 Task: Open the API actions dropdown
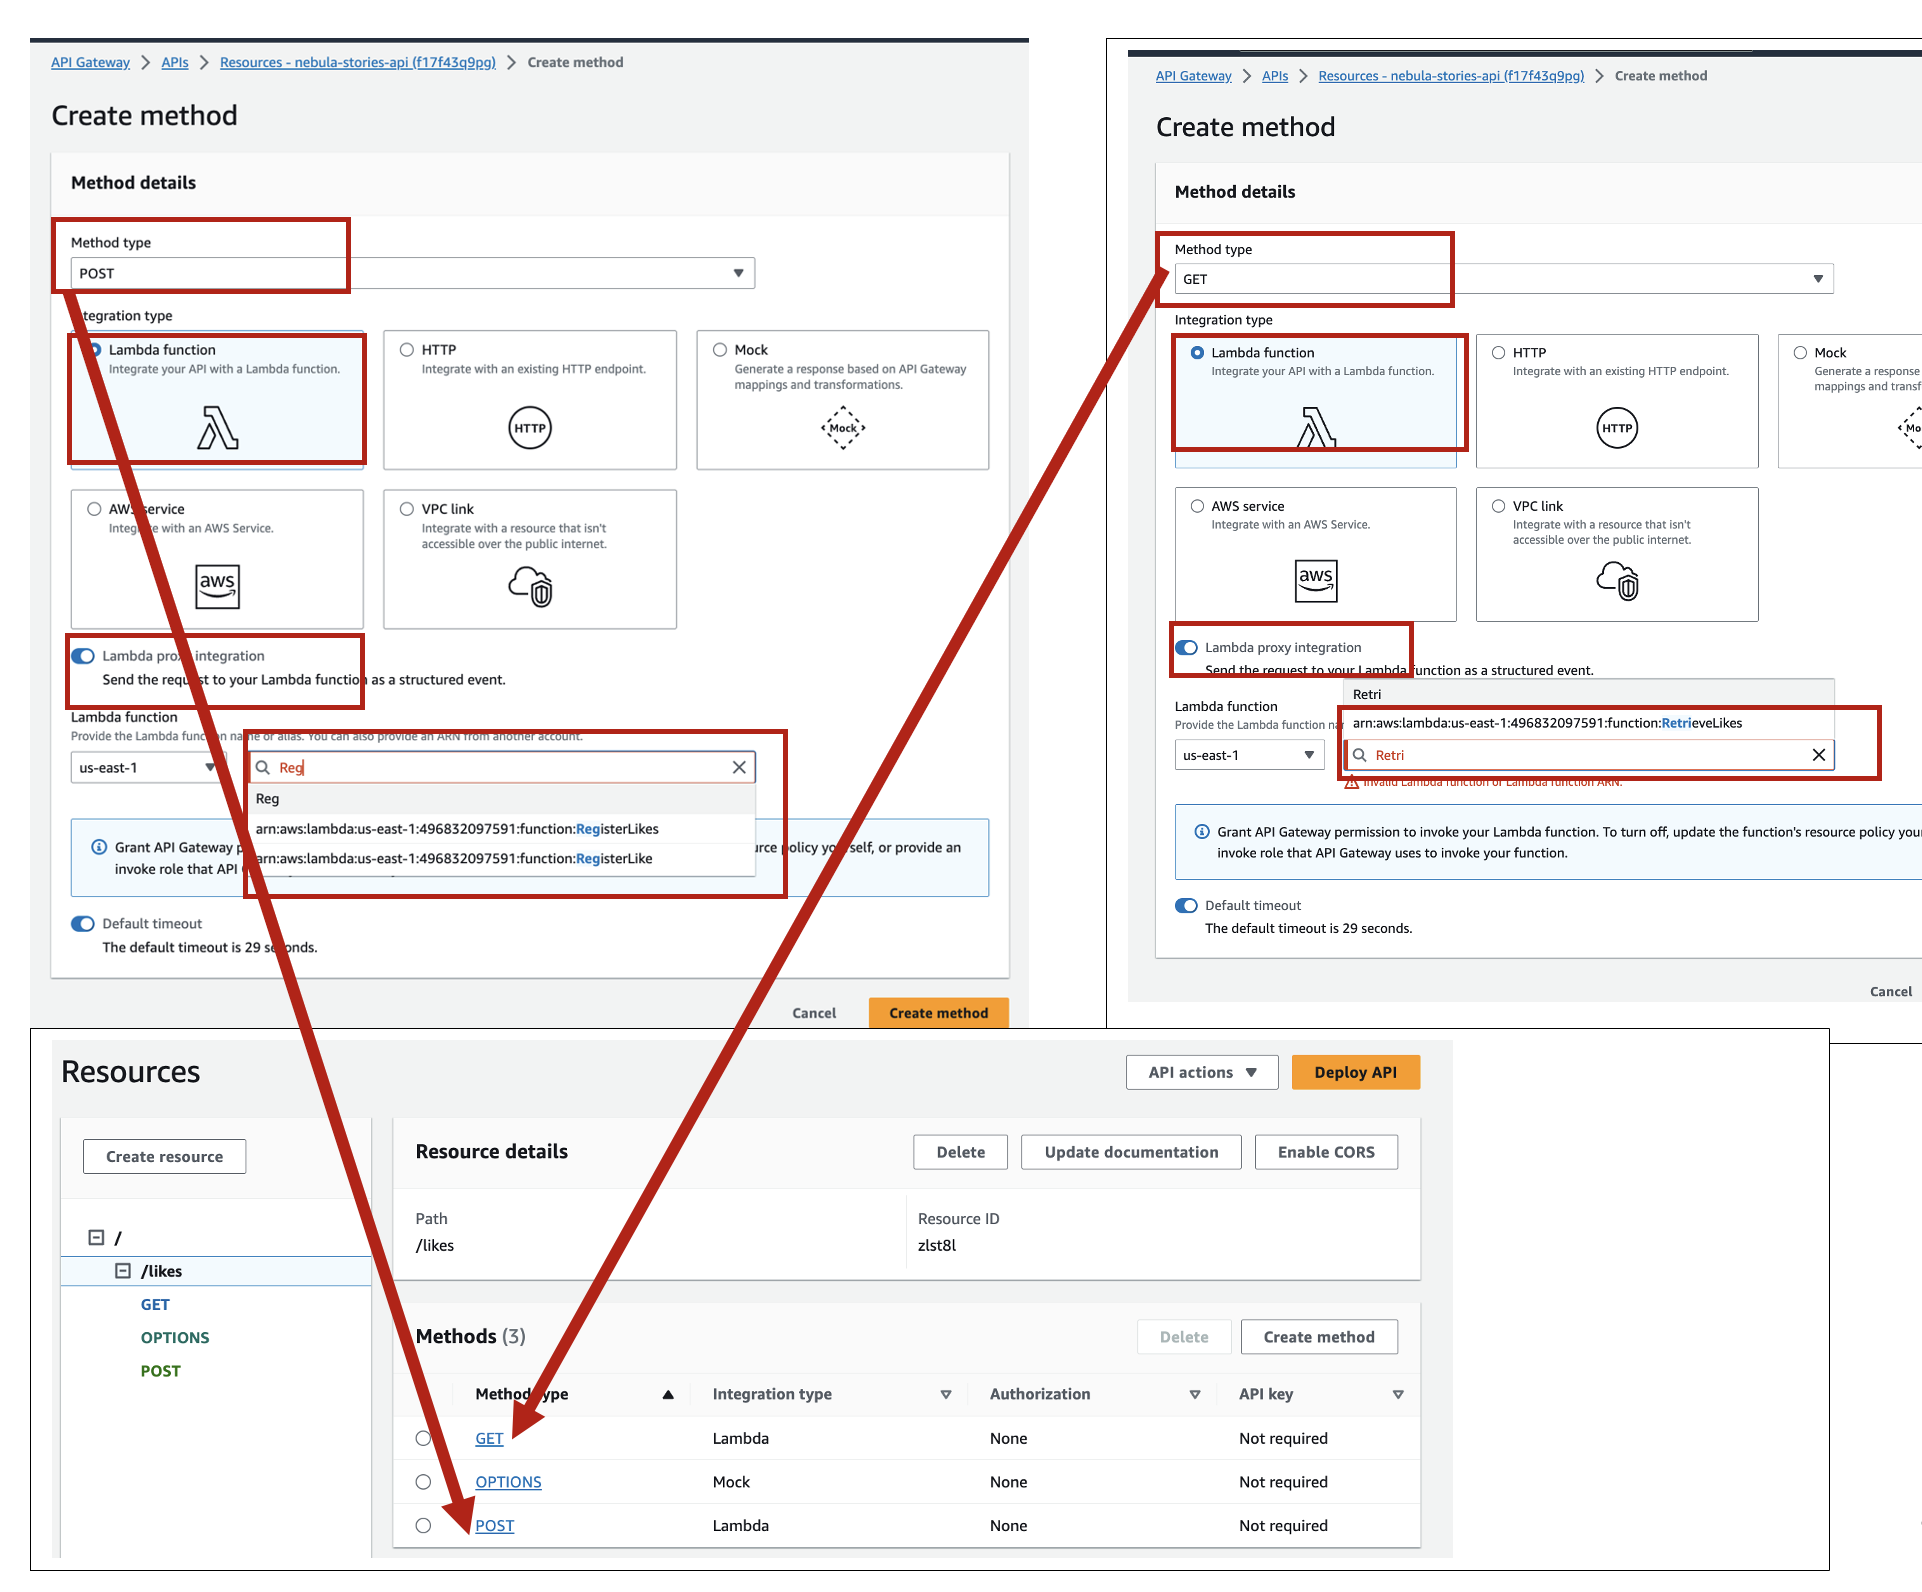1202,1072
